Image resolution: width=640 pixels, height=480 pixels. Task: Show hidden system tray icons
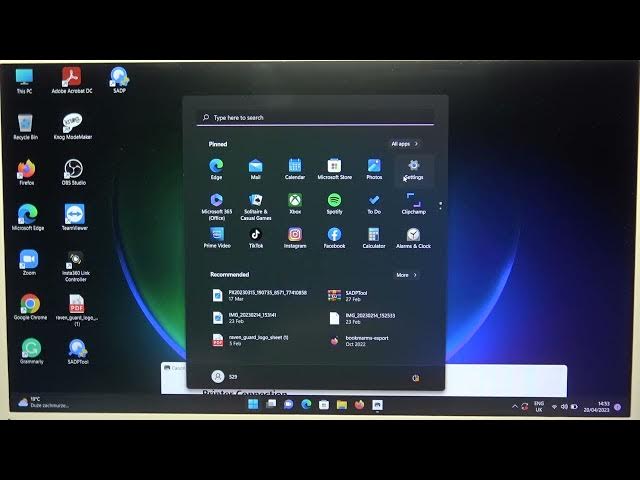click(x=515, y=407)
